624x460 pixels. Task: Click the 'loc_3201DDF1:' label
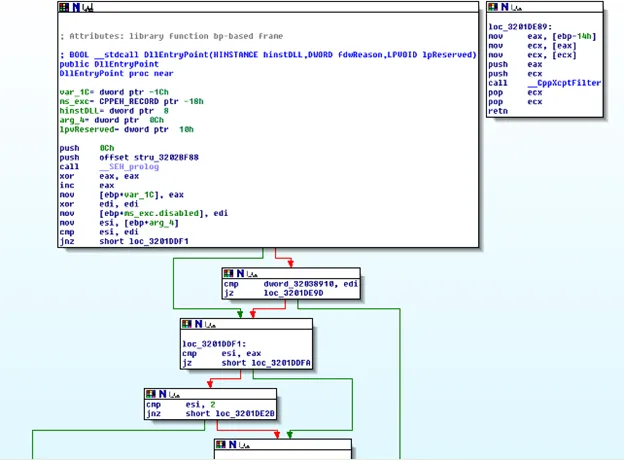pos(214,344)
